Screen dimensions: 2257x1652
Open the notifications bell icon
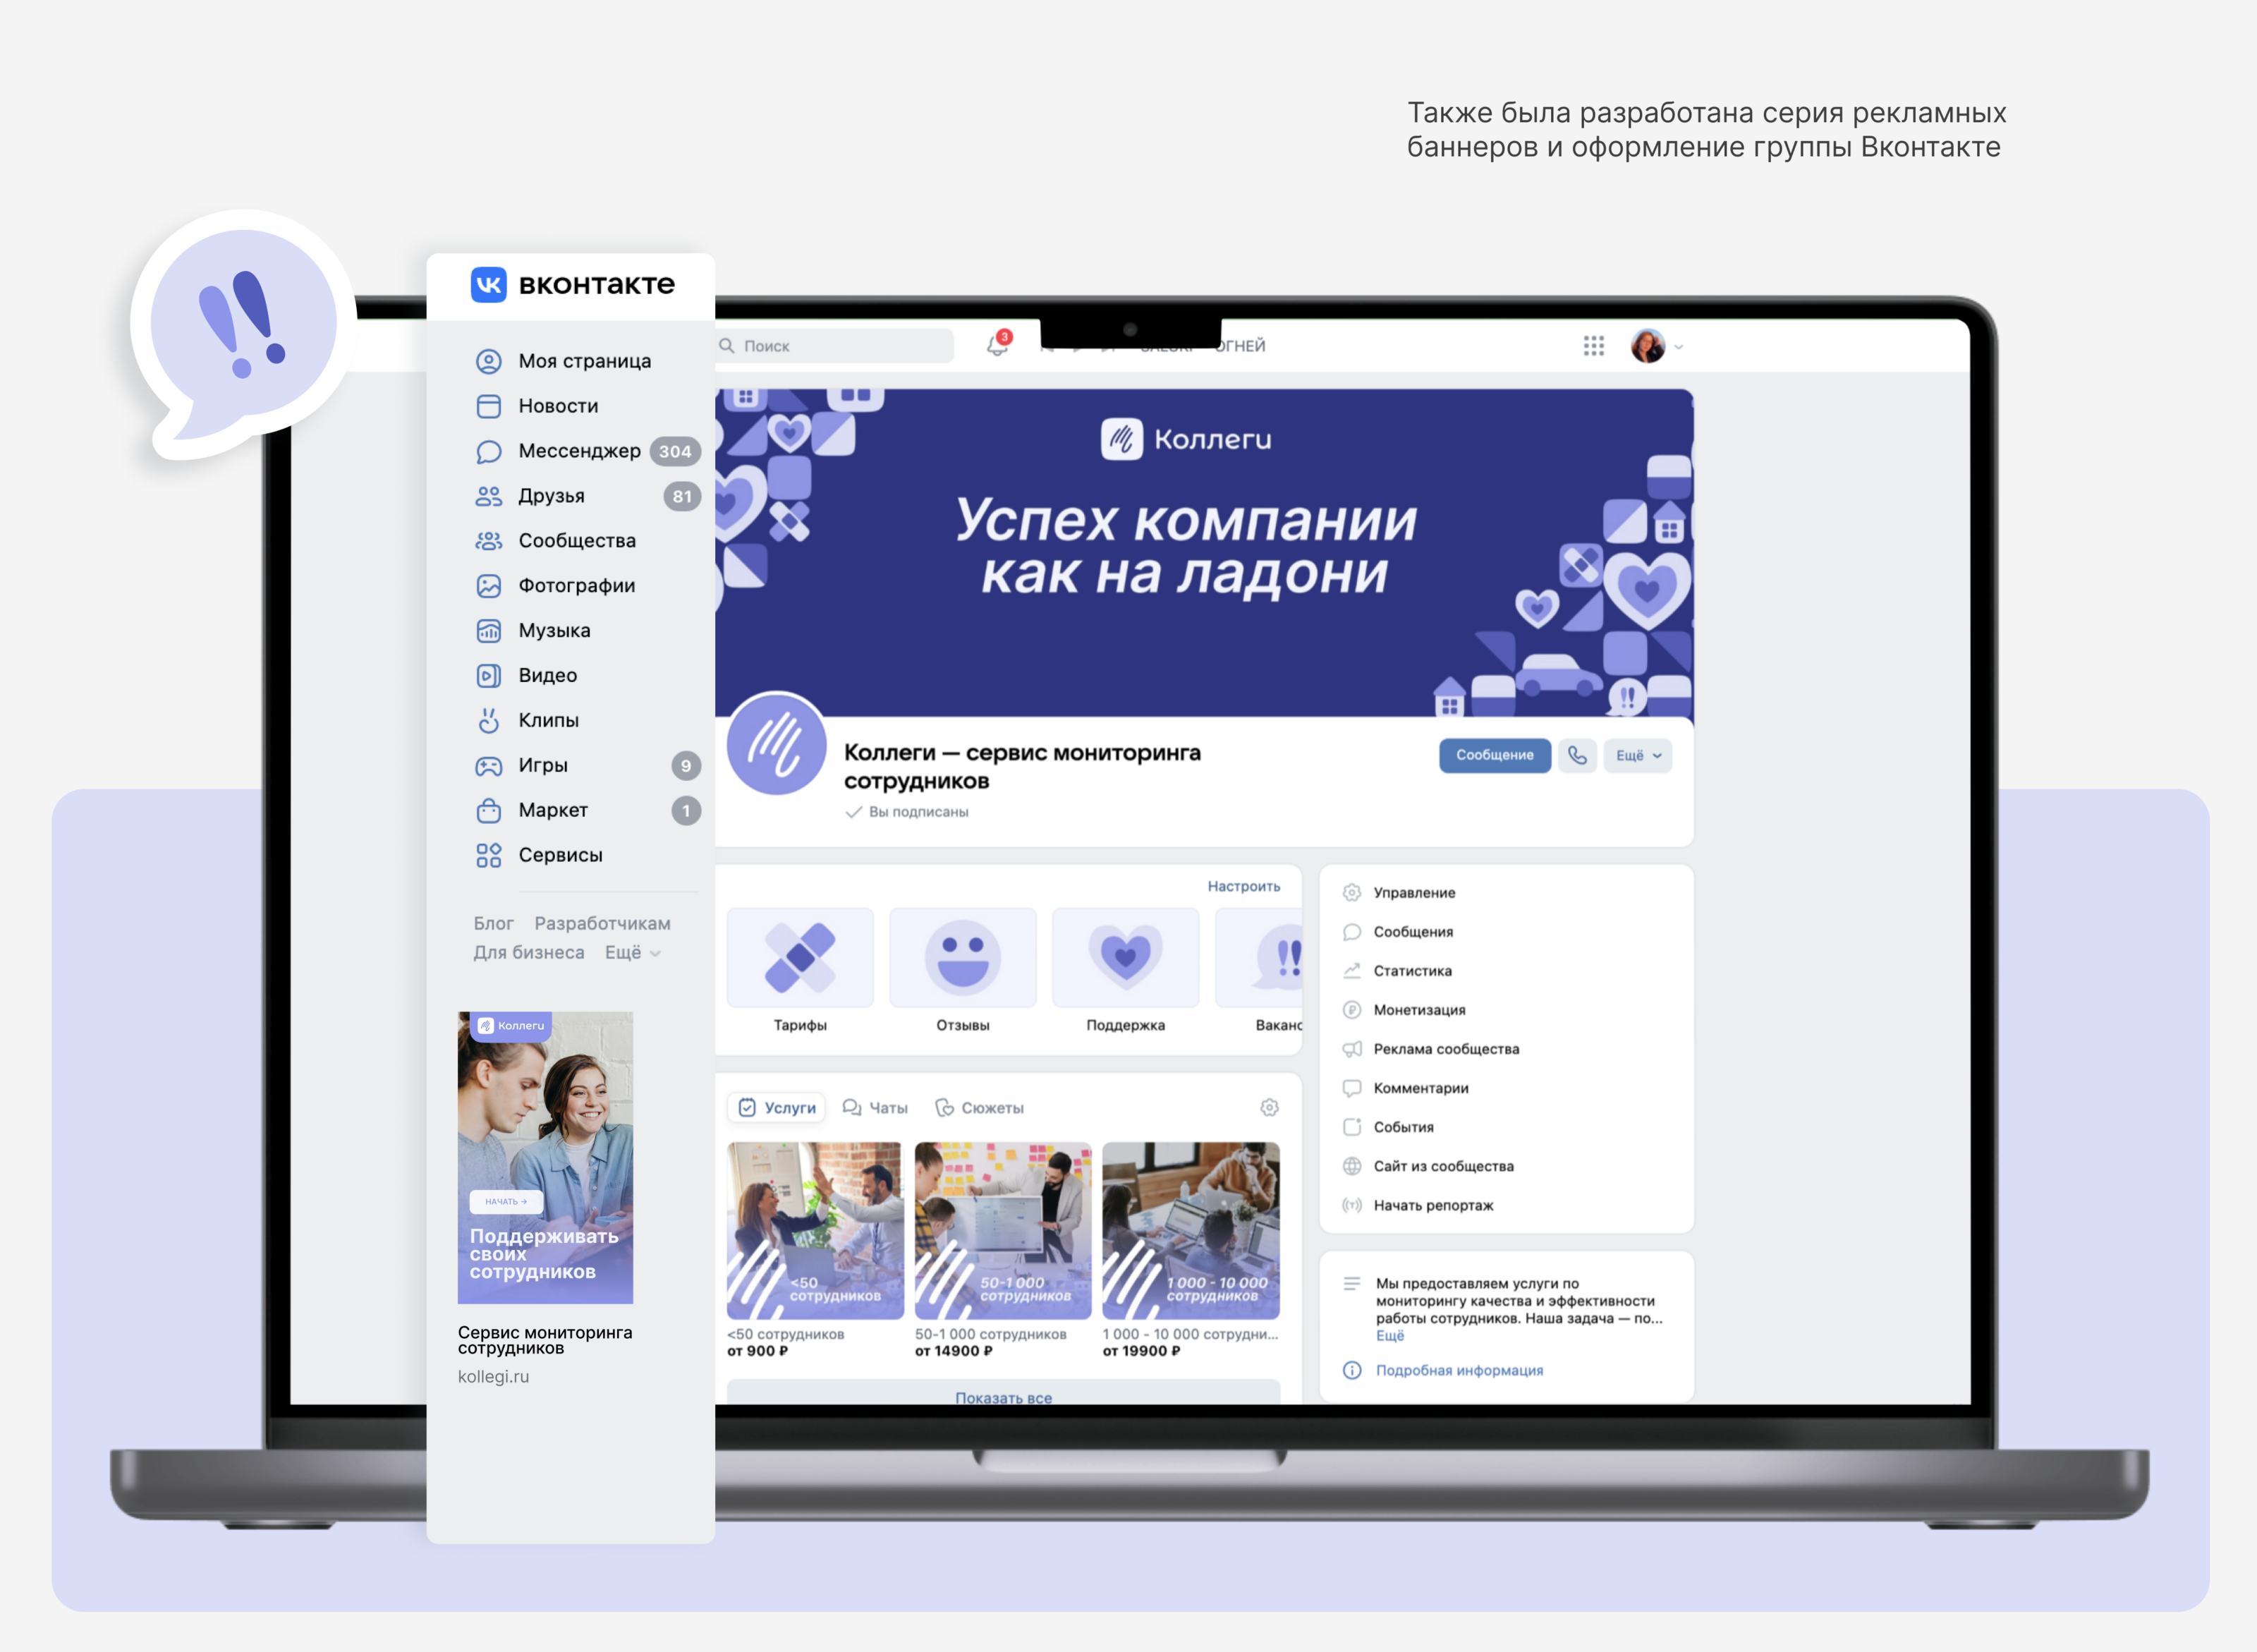coord(997,346)
